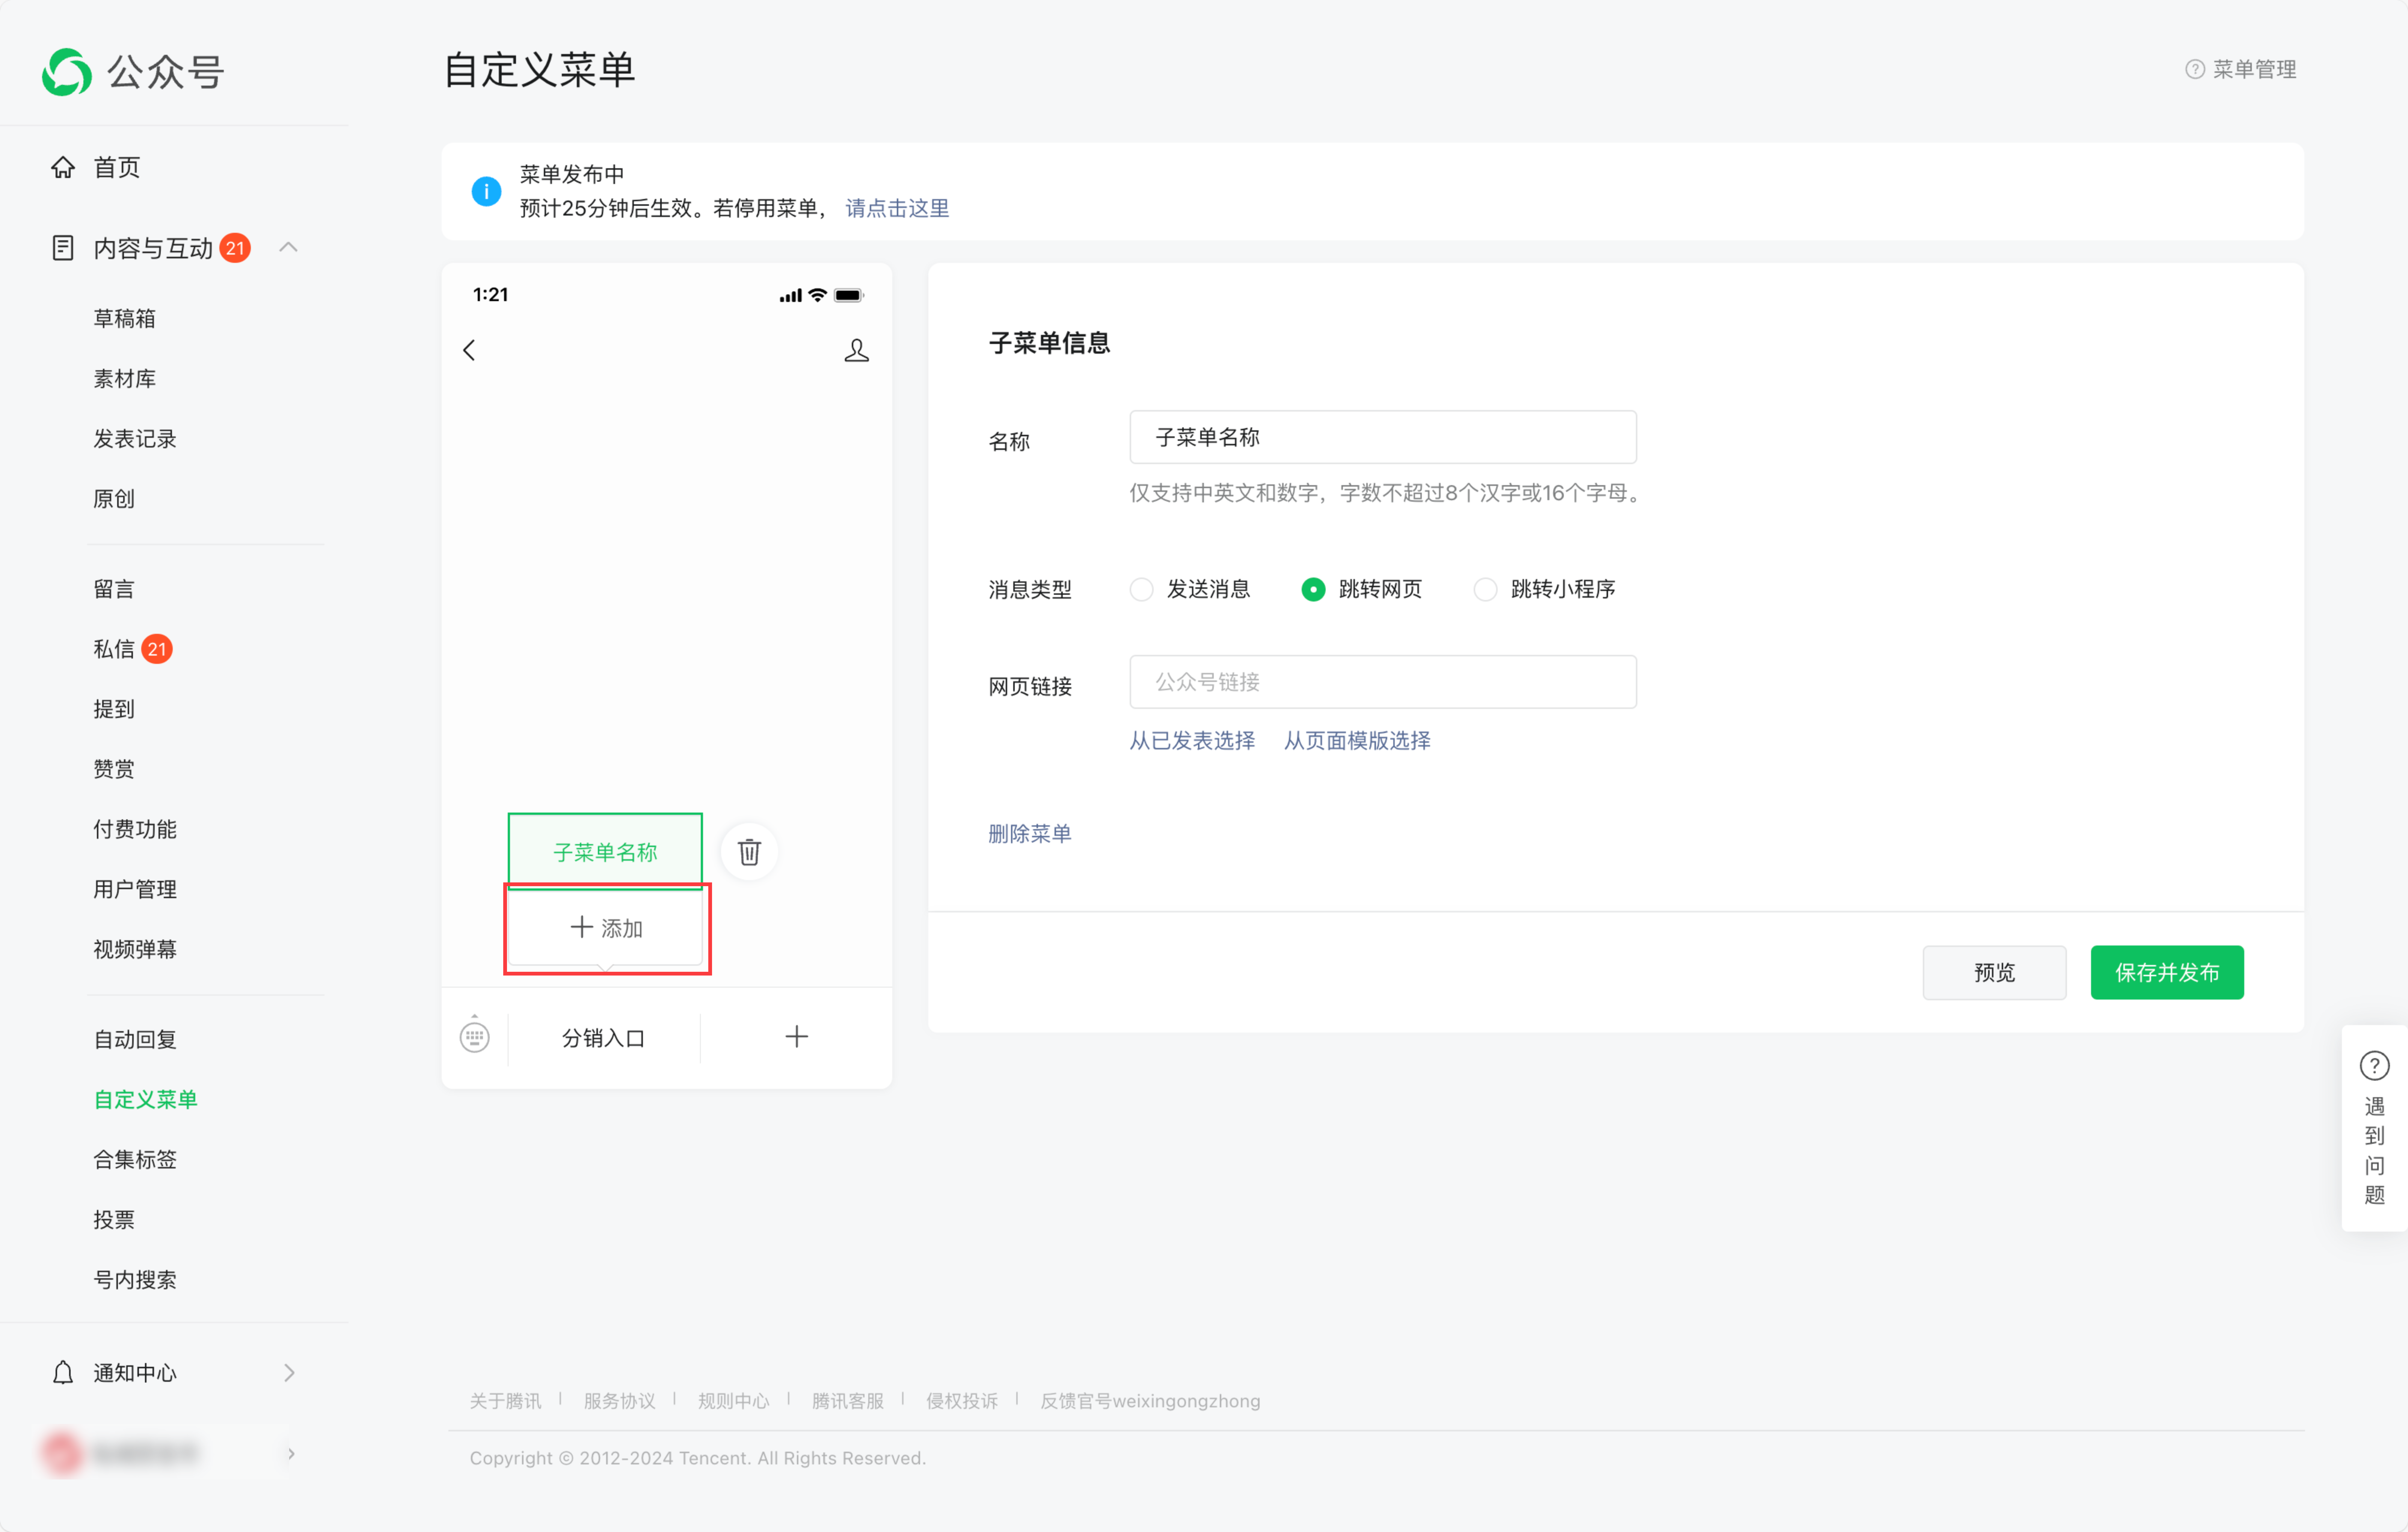Open 提到 in the sidebar
Viewport: 2408px width, 1532px height.
114,709
